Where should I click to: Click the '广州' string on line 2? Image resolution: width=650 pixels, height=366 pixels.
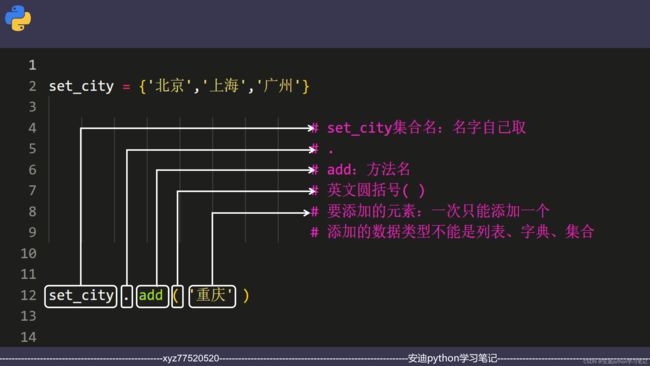[279, 86]
